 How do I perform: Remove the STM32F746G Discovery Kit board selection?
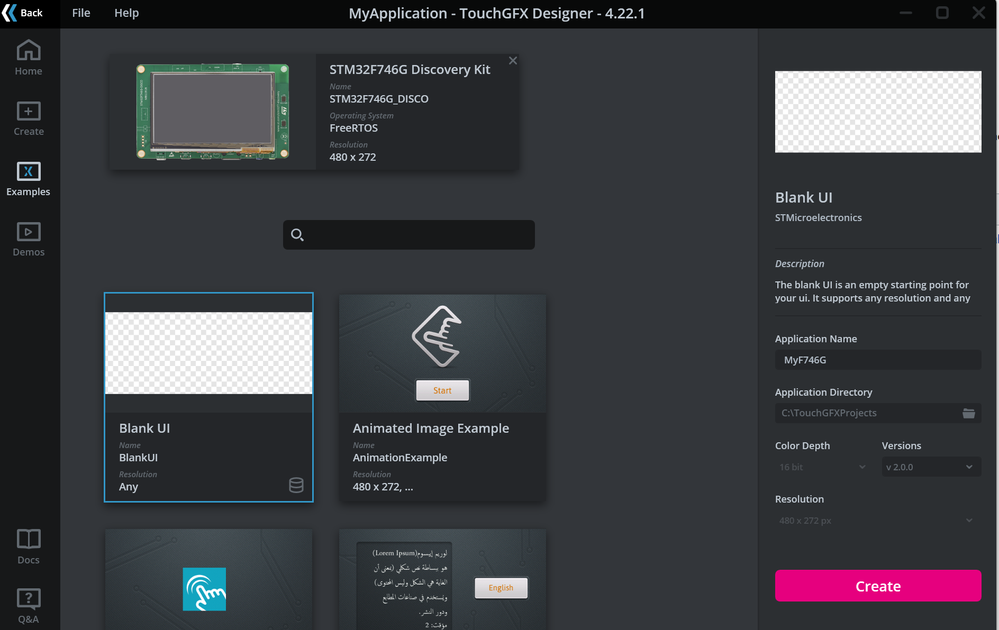click(513, 61)
